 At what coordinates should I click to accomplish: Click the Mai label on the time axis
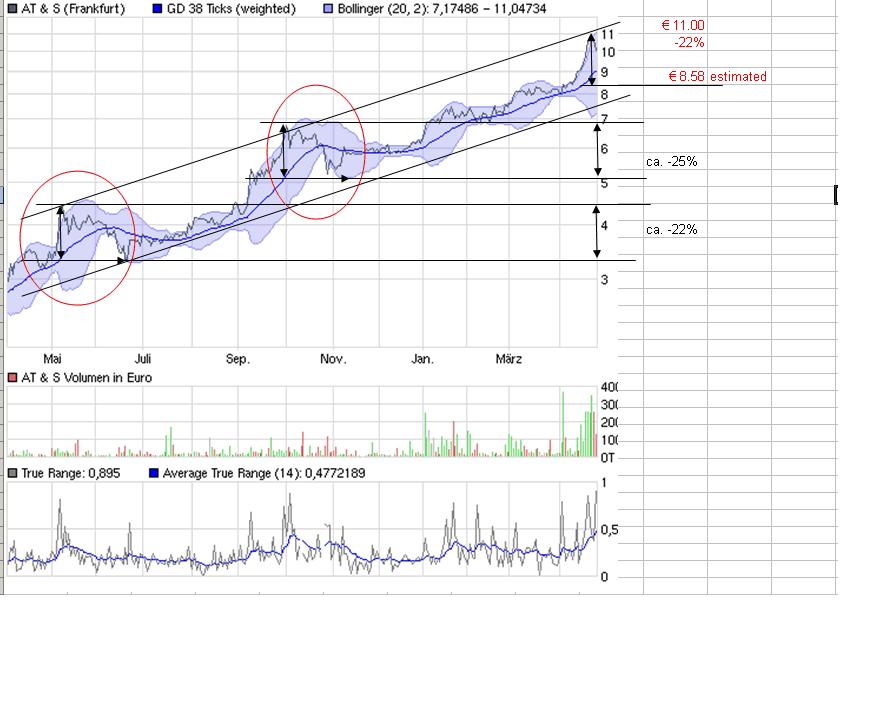pyautogui.click(x=53, y=359)
